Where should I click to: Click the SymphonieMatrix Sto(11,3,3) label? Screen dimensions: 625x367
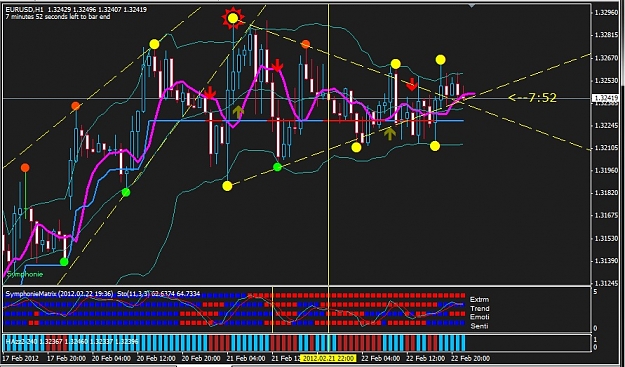[102, 294]
